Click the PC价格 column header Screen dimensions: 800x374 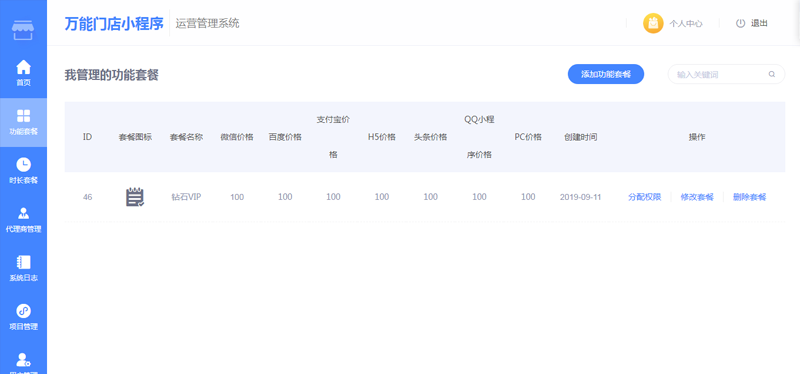point(528,137)
